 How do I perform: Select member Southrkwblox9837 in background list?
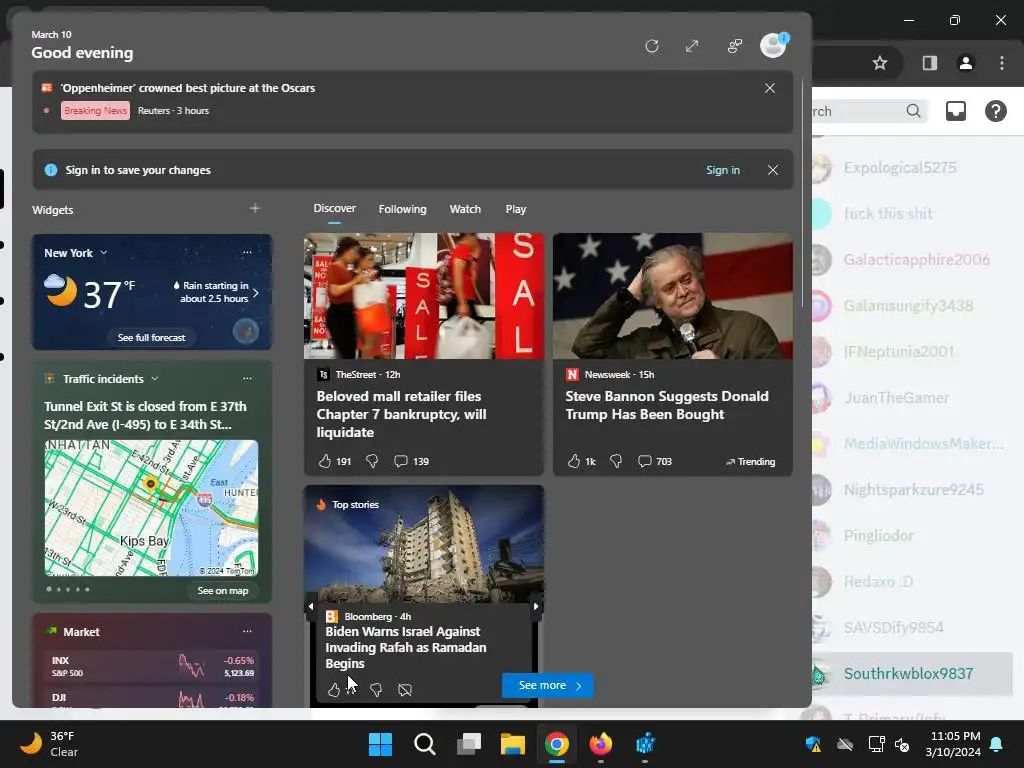912,673
